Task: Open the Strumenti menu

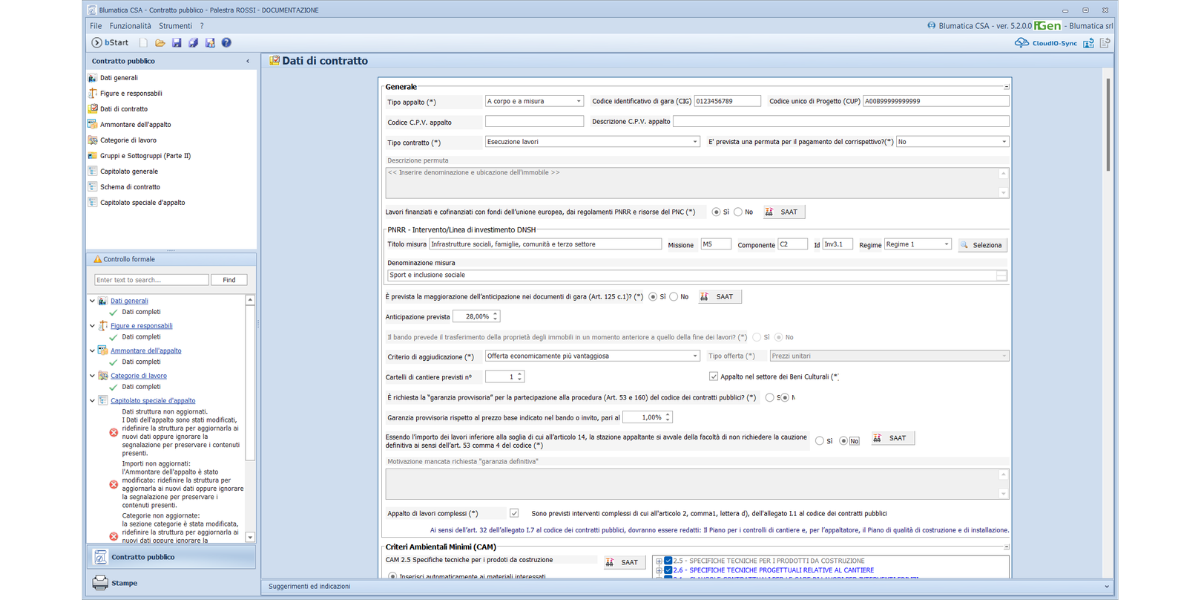Action: [175, 26]
